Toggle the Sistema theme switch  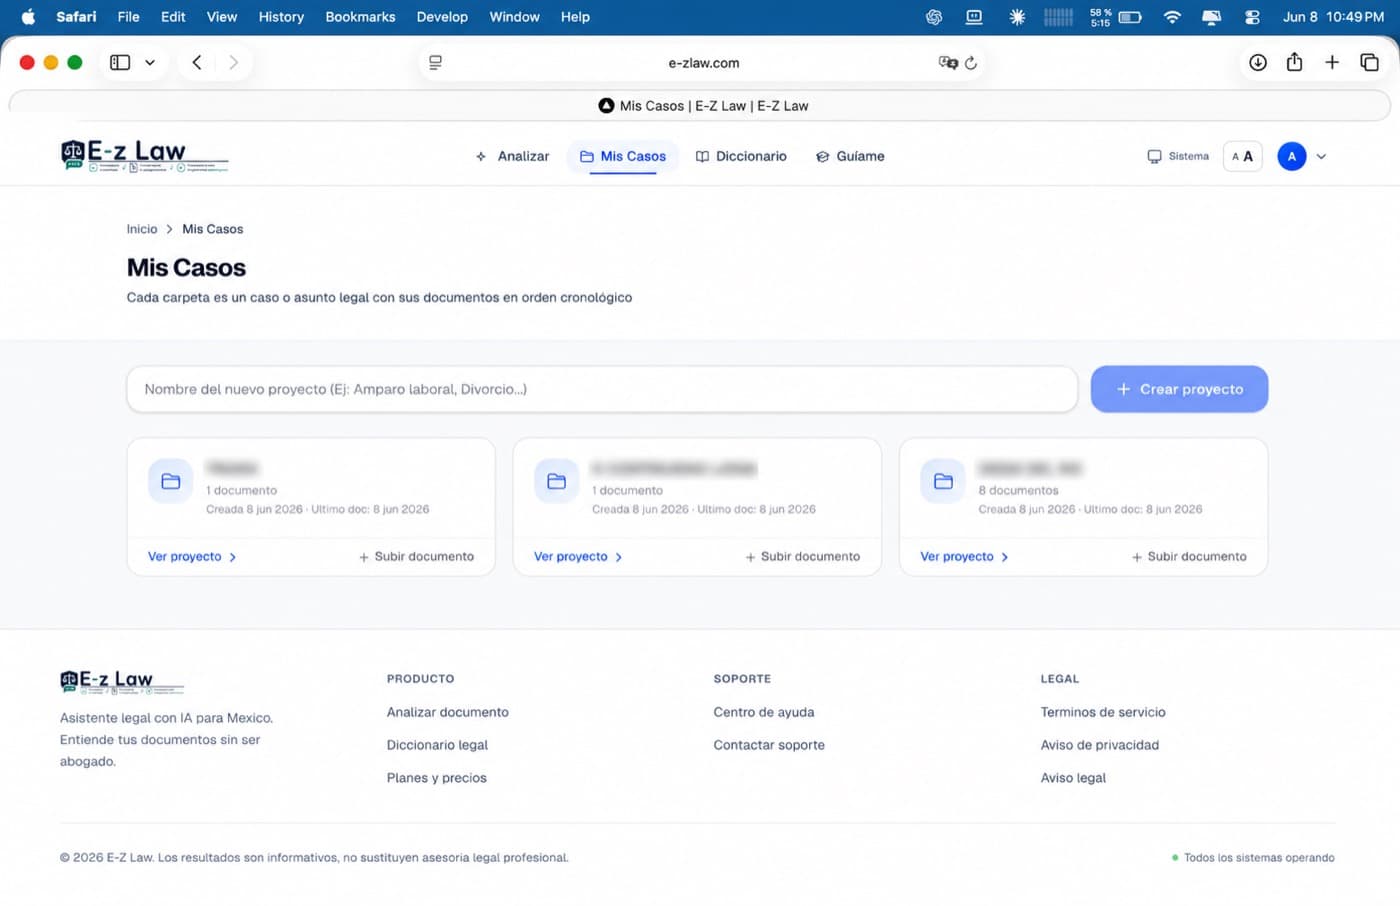[1178, 156]
